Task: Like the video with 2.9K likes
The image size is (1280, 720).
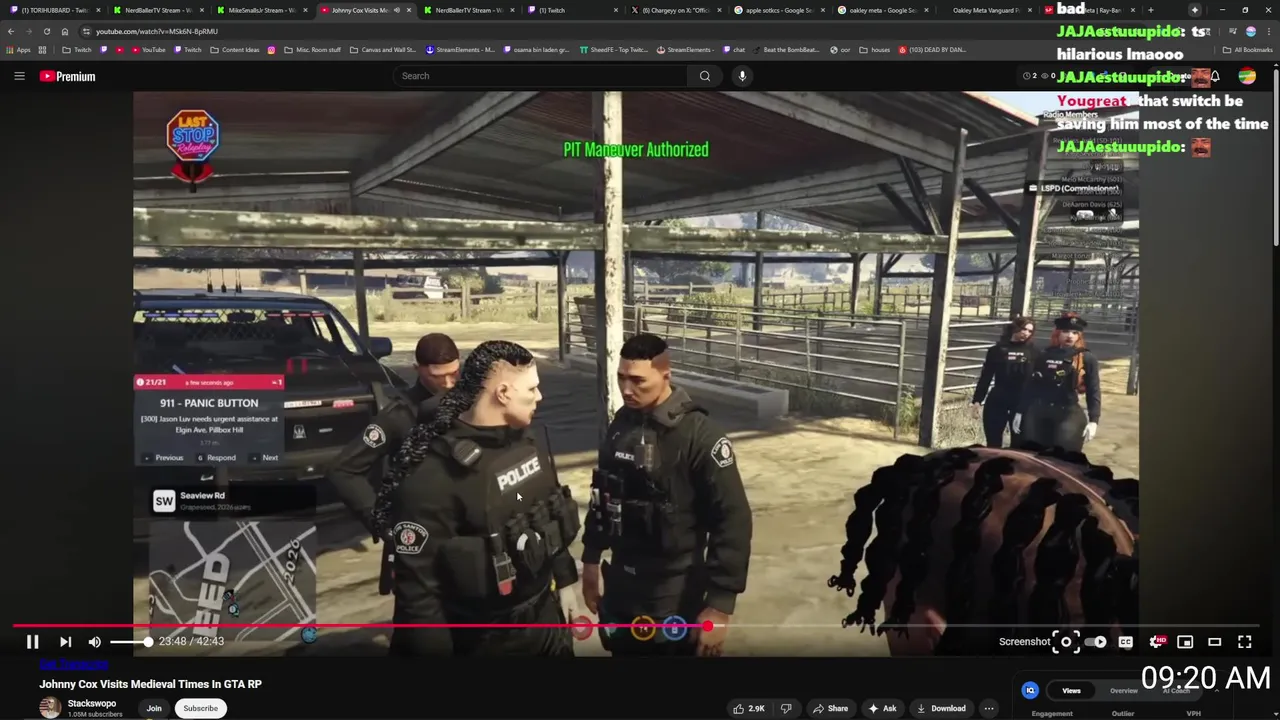Action: click(x=748, y=708)
